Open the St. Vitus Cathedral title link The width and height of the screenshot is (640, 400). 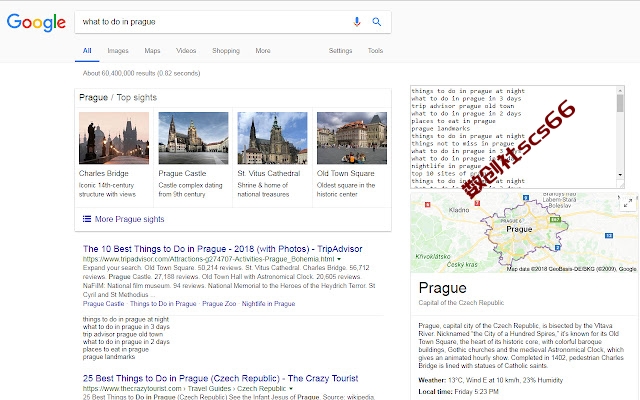(x=269, y=173)
